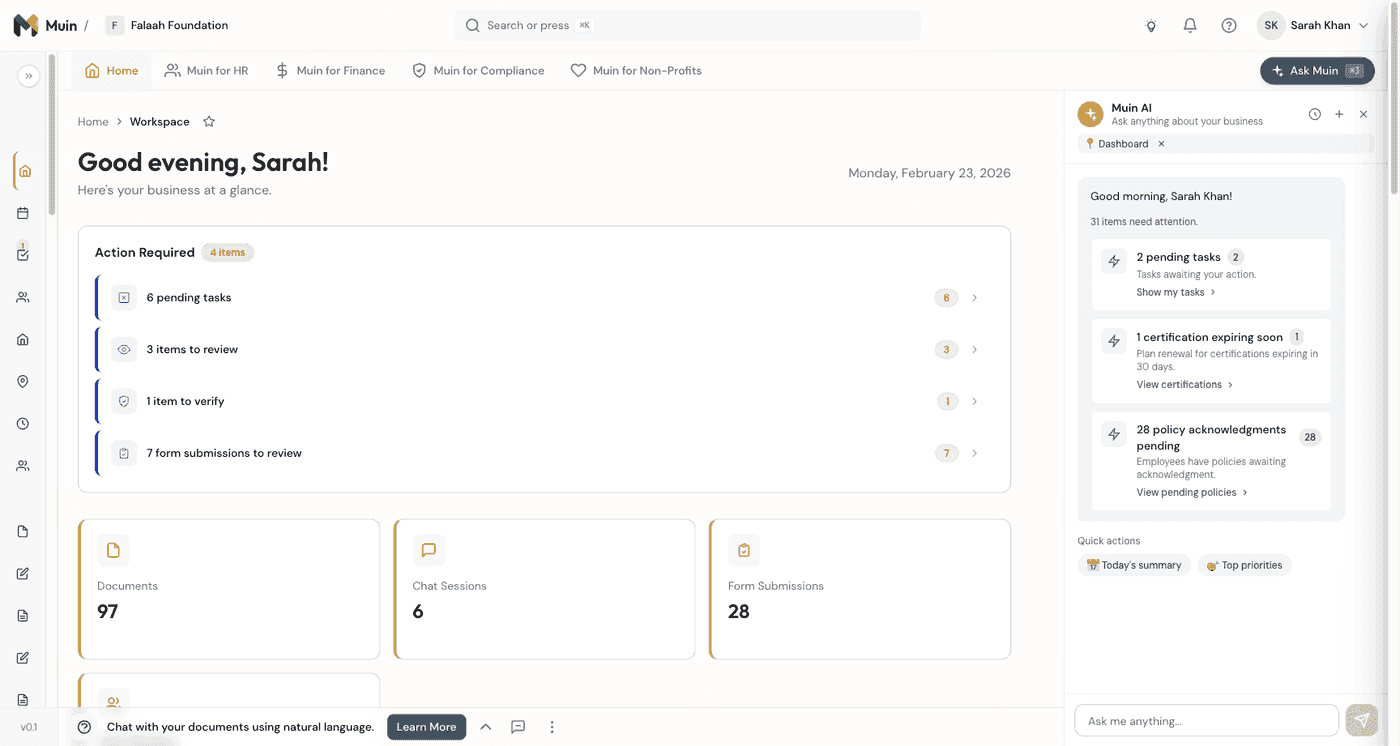Toggle the lightbulb icon in the top bar
The height and width of the screenshot is (746, 1400).
coord(1151,25)
